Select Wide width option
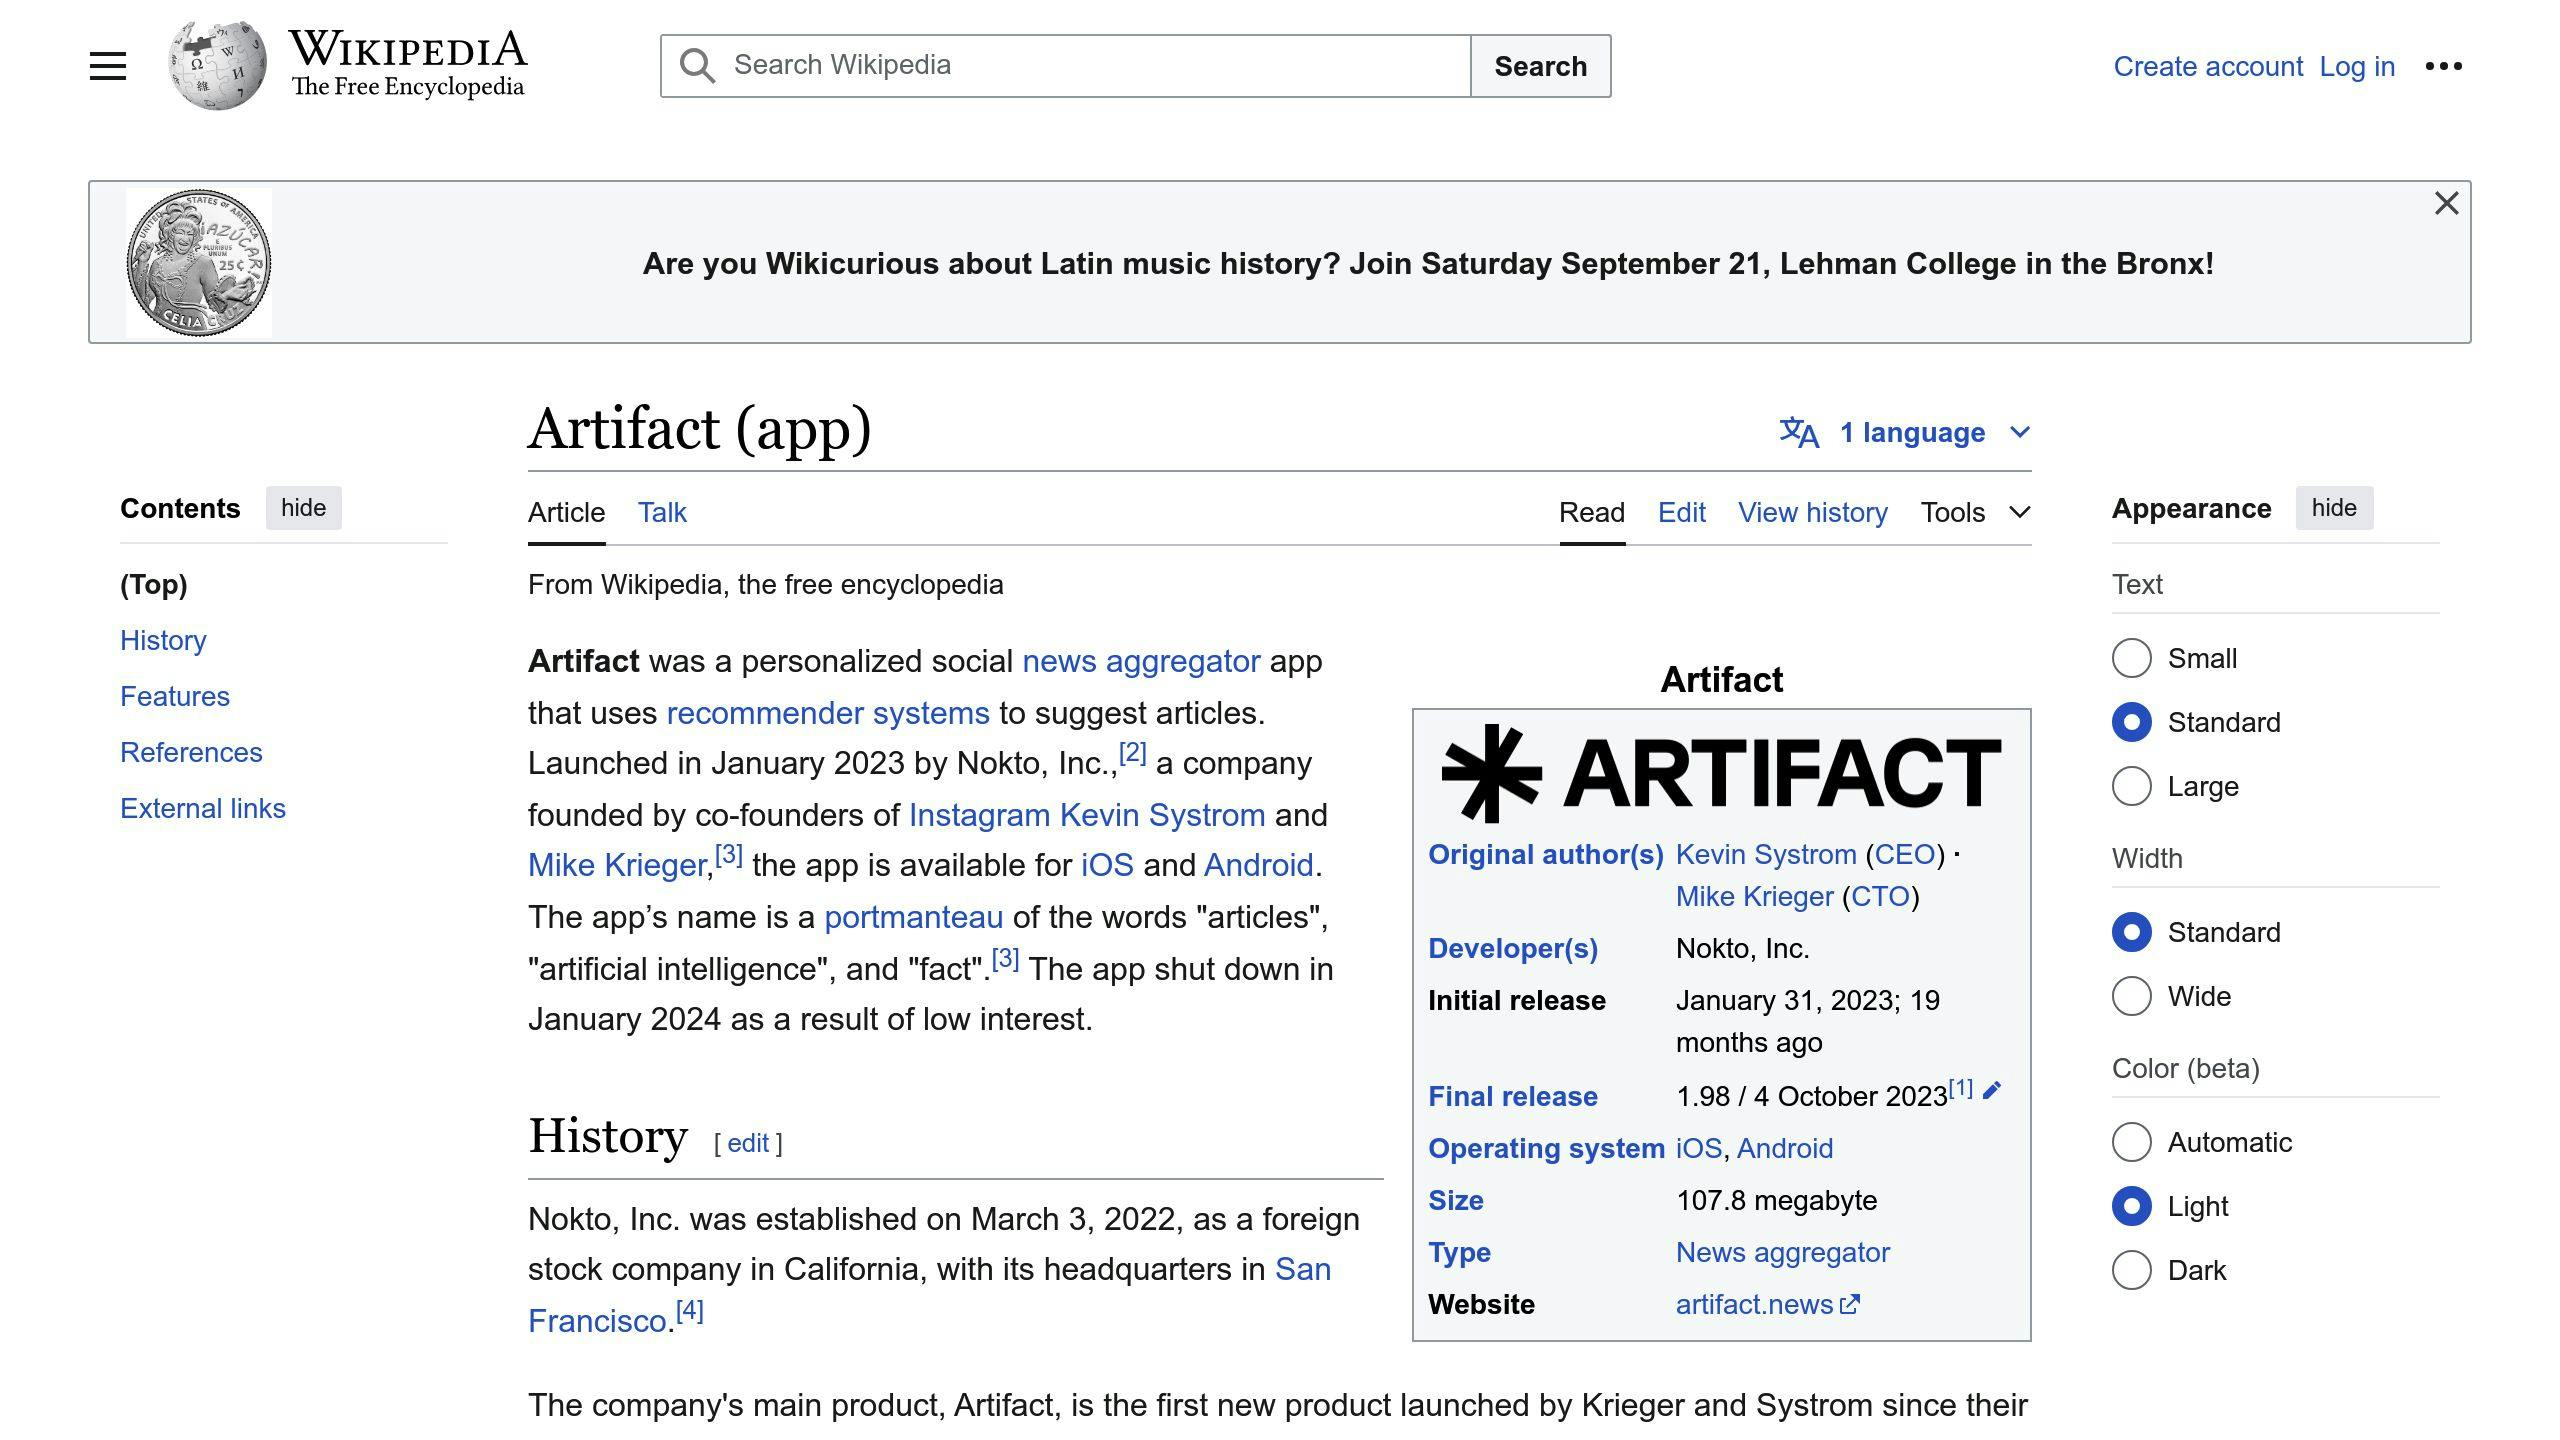The height and width of the screenshot is (1440, 2560). (2131, 996)
